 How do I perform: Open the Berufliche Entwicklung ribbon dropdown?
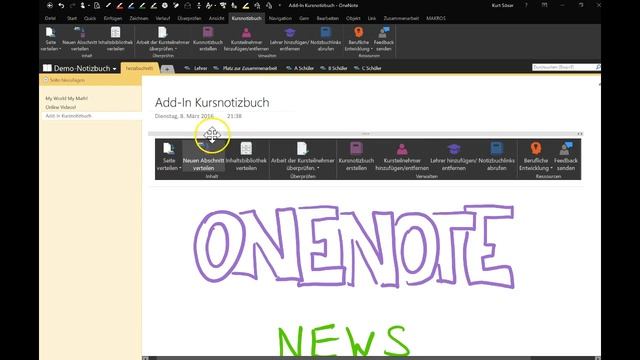(x=358, y=39)
